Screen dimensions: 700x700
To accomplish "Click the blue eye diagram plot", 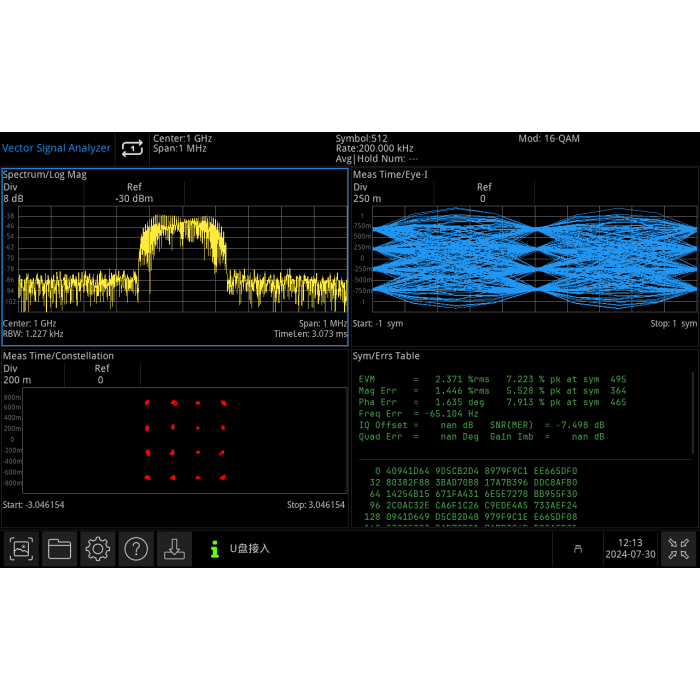I will pyautogui.click(x=535, y=259).
